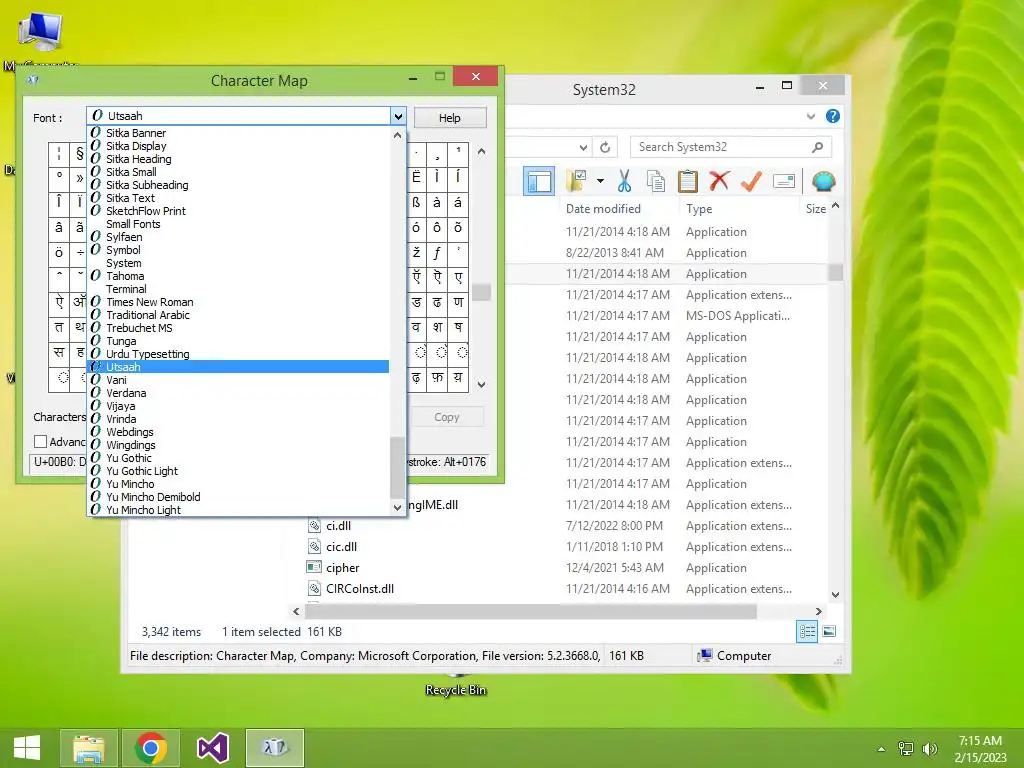Viewport: 1024px width, 768px height.
Task: Click the Help button in Character Map
Action: [x=450, y=118]
